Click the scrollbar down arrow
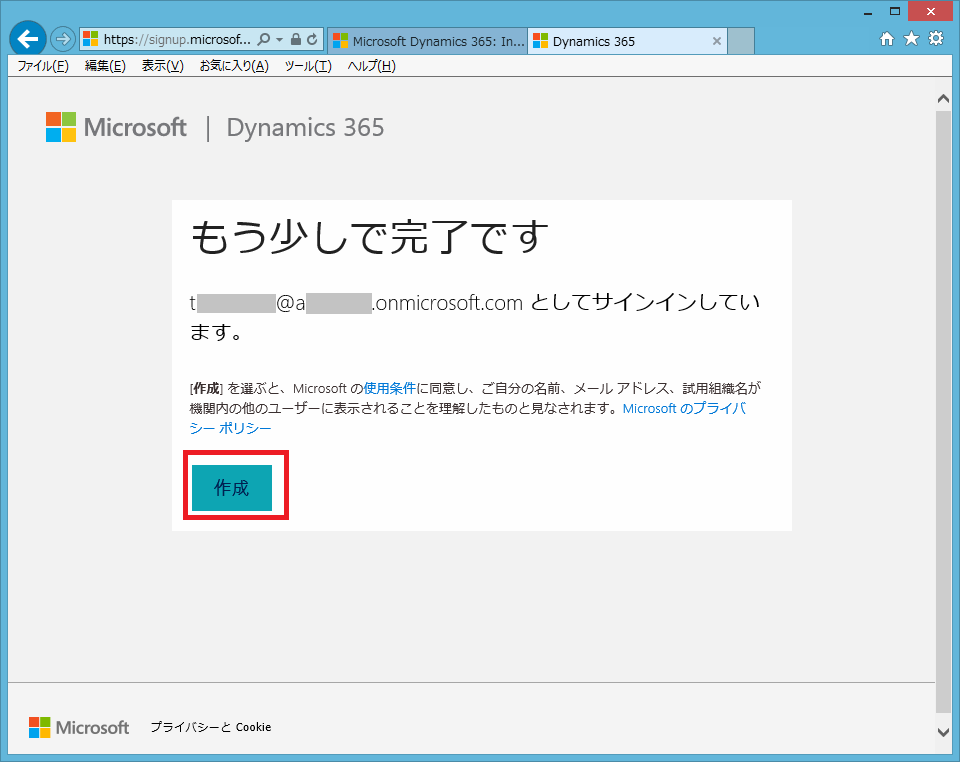 [943, 731]
